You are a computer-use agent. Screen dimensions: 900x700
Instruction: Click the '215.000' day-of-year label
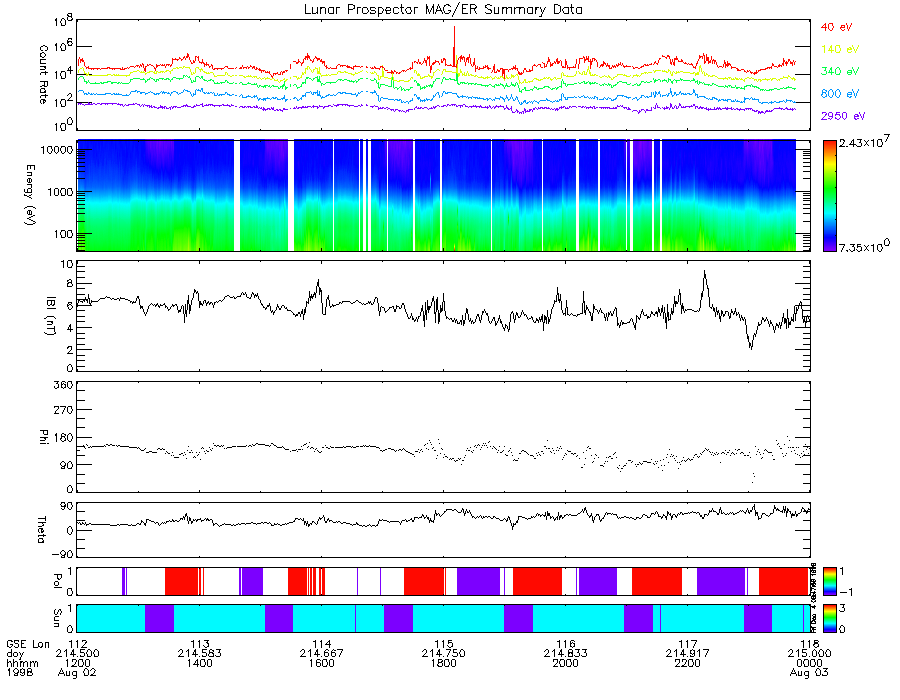pyautogui.click(x=809, y=654)
